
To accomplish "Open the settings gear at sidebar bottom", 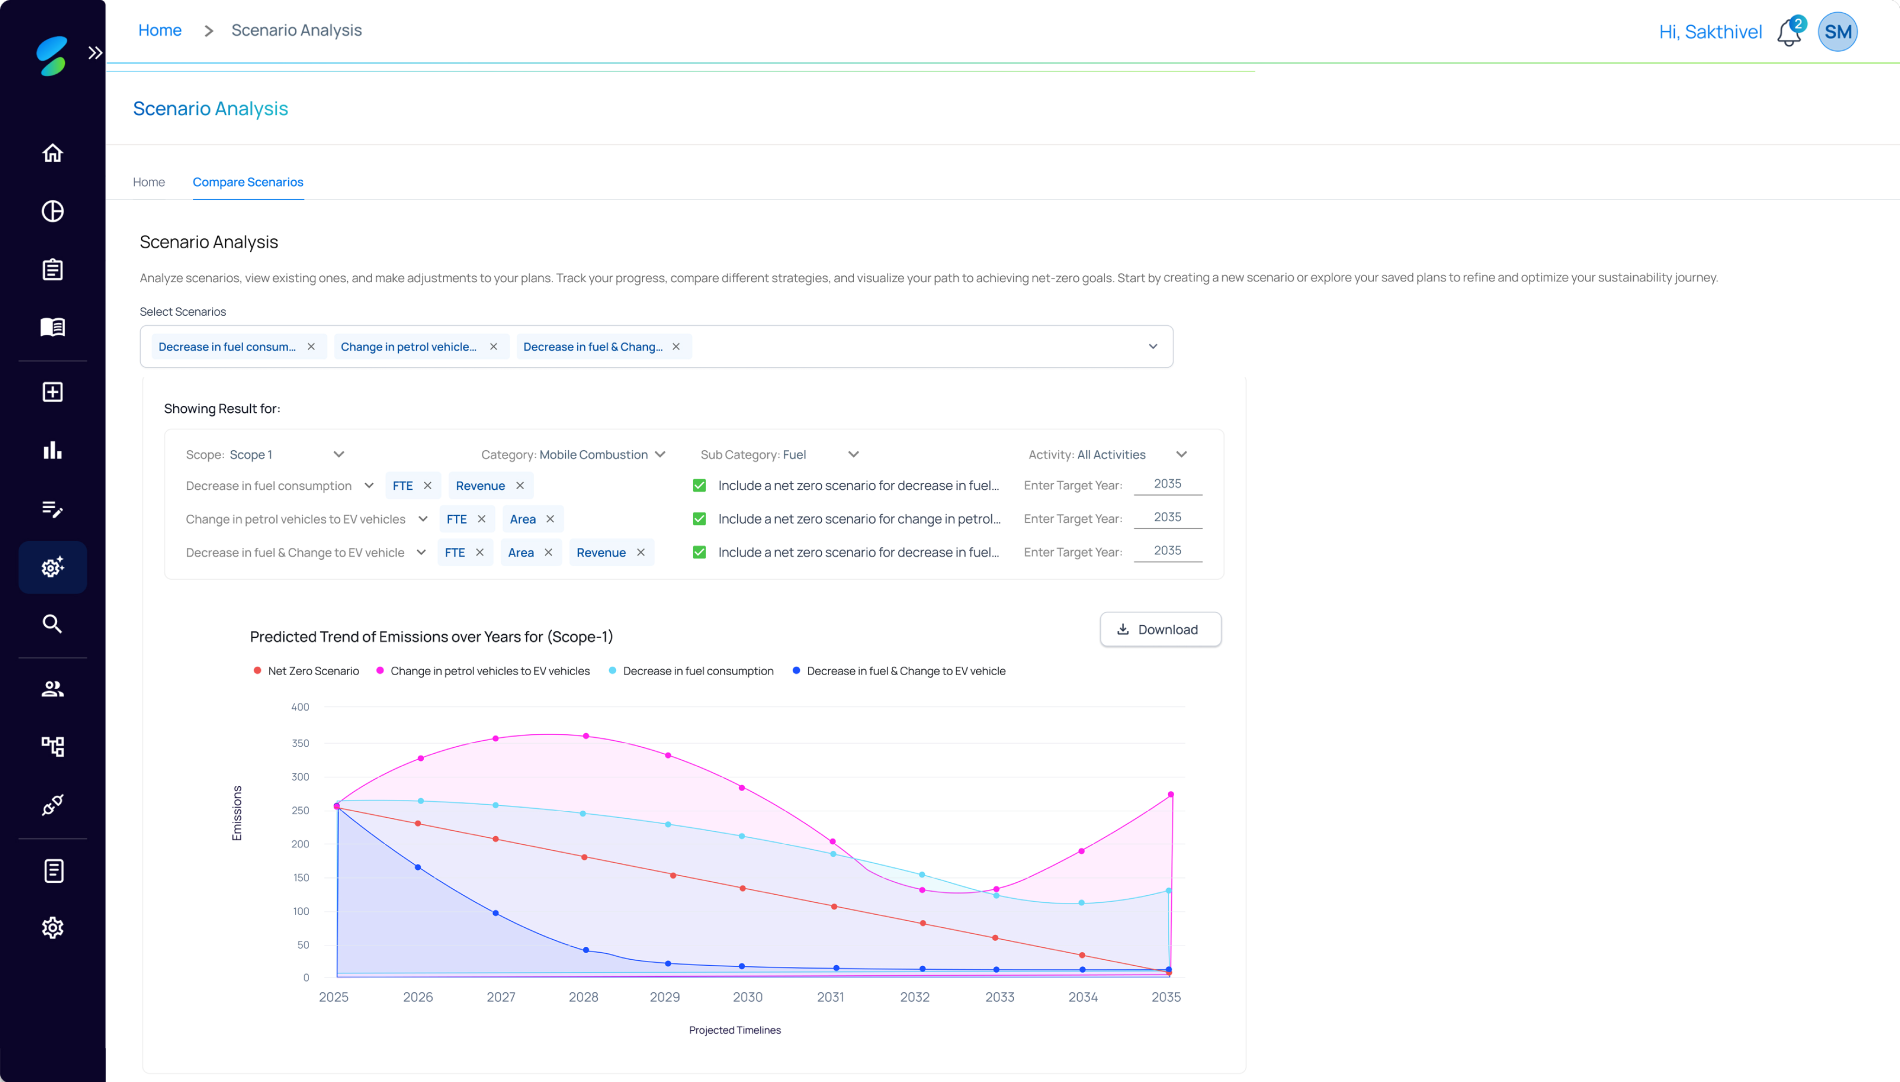I will 53,928.
